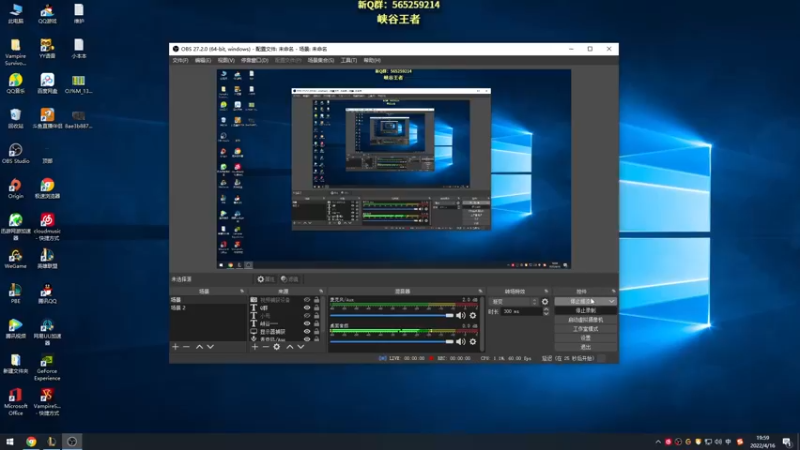Open source properties gear in Sources toolbar
Image resolution: width=800 pixels, height=450 pixels.
coord(277,347)
